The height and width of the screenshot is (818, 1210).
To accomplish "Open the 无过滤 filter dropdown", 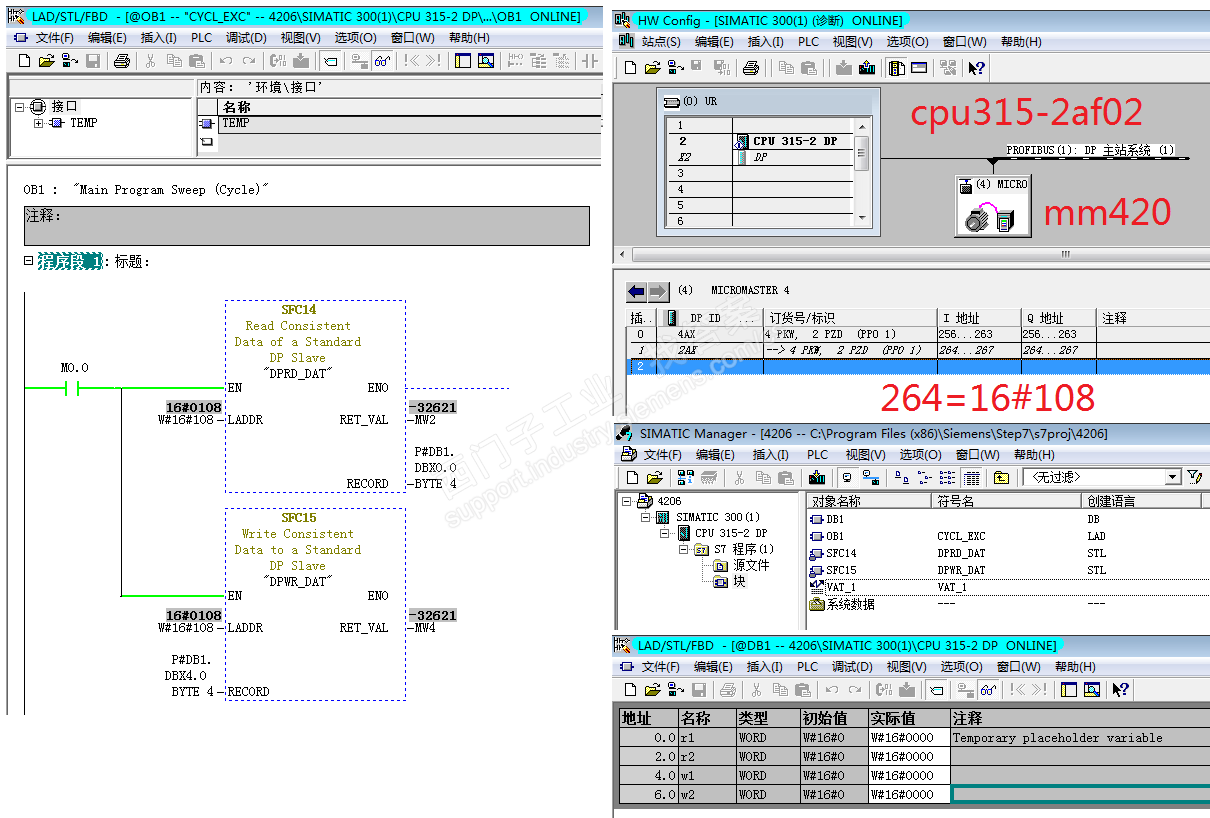I will click(x=1172, y=478).
